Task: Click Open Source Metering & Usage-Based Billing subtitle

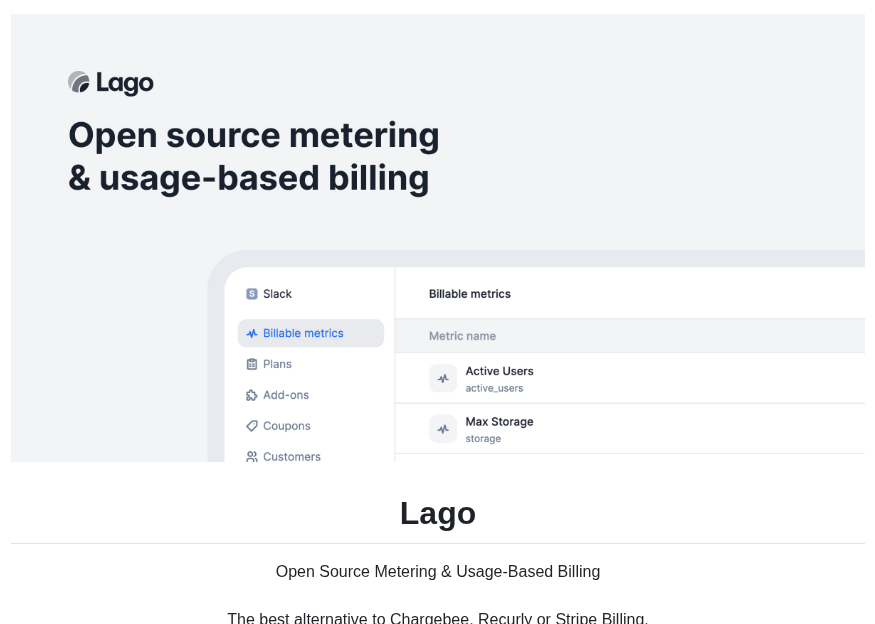Action: tap(438, 572)
